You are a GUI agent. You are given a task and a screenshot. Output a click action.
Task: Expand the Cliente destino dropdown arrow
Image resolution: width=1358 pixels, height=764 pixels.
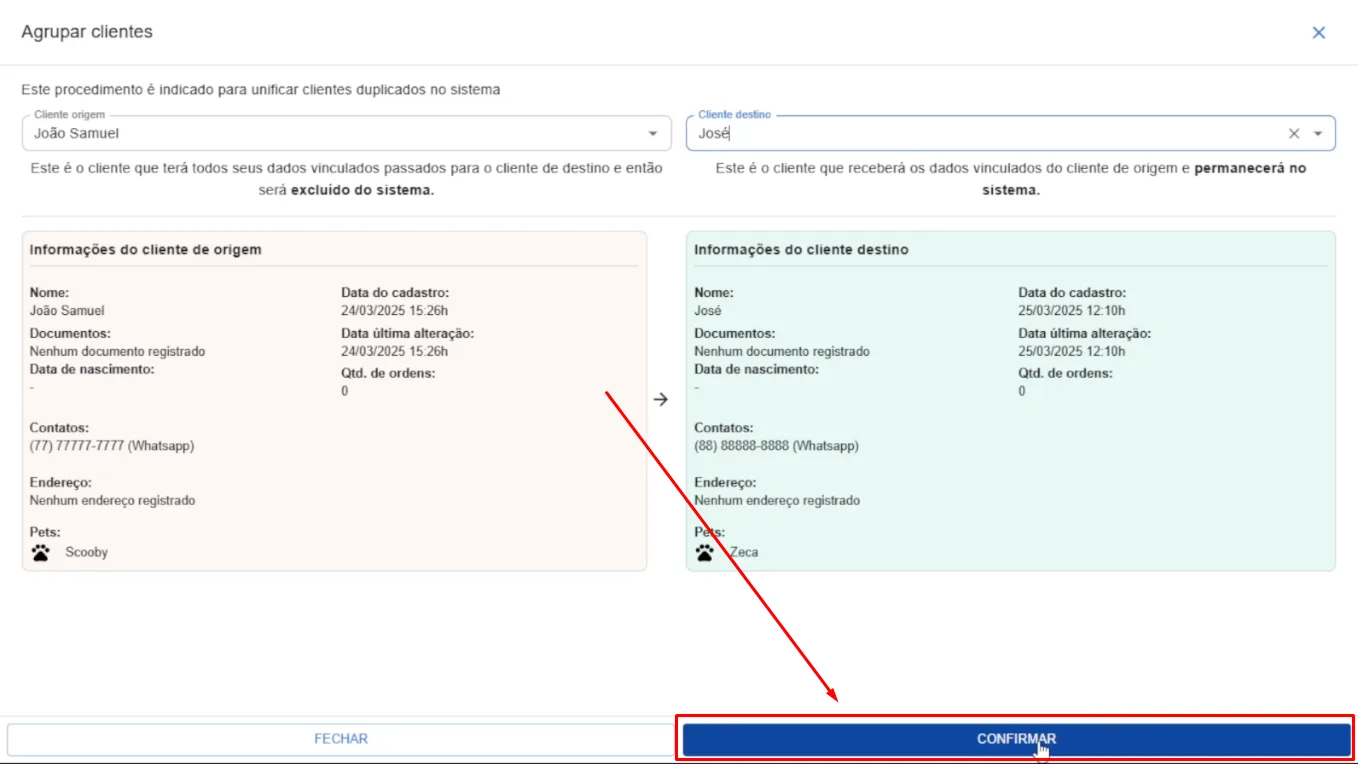[1318, 133]
